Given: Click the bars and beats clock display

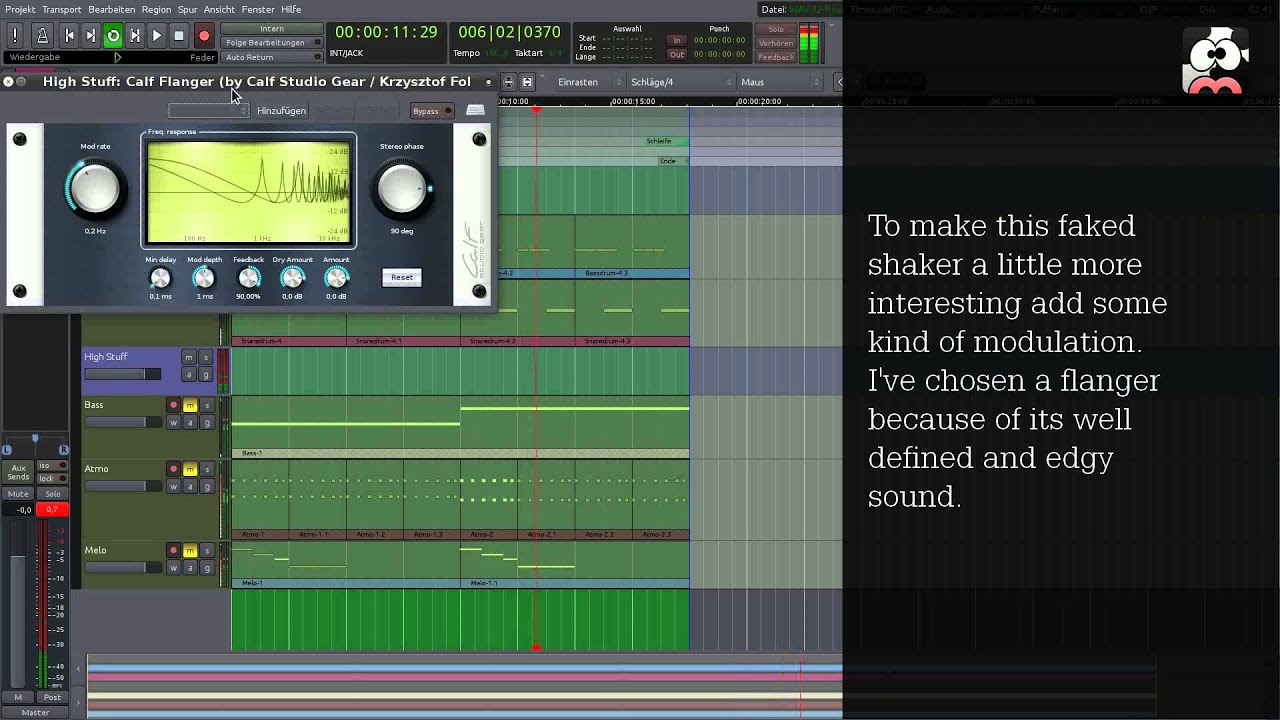Looking at the screenshot, I should (x=509, y=33).
